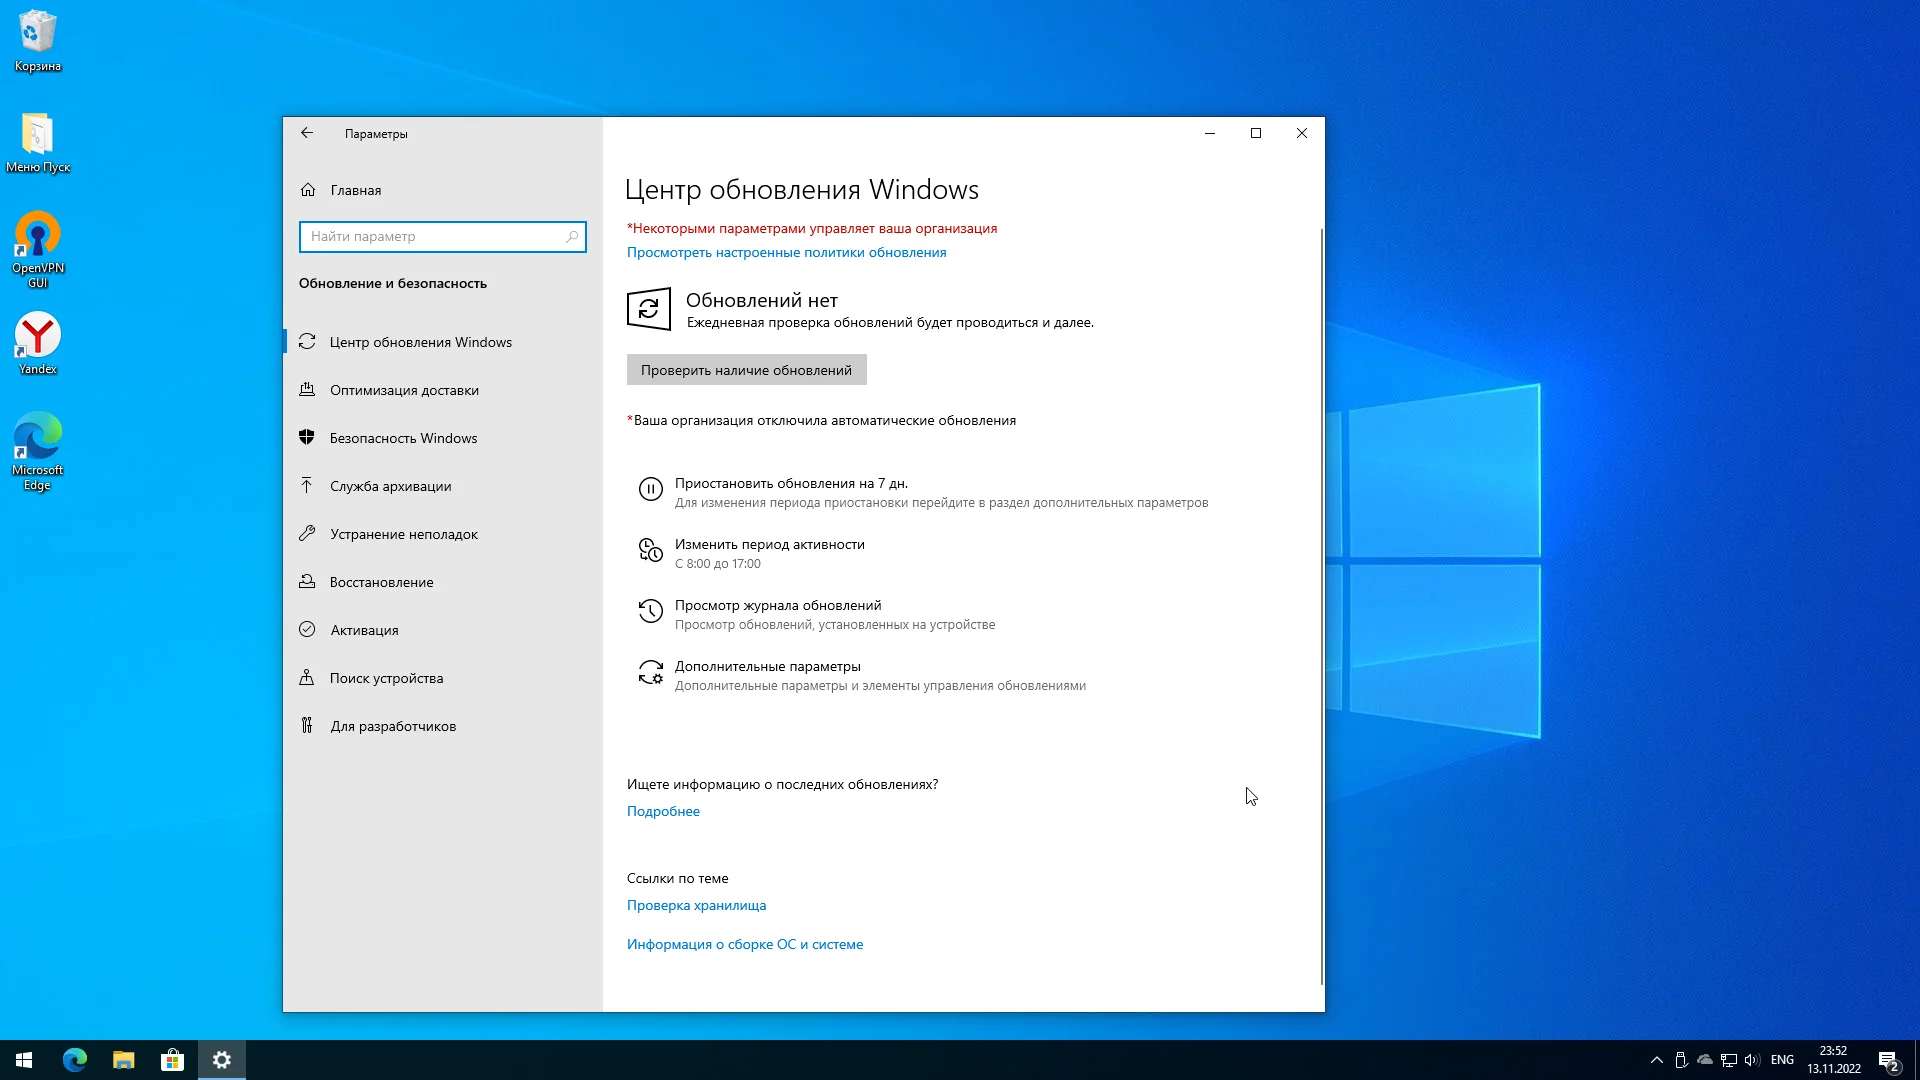
Task: Open the ENG language switcher
Action: 1781,1060
